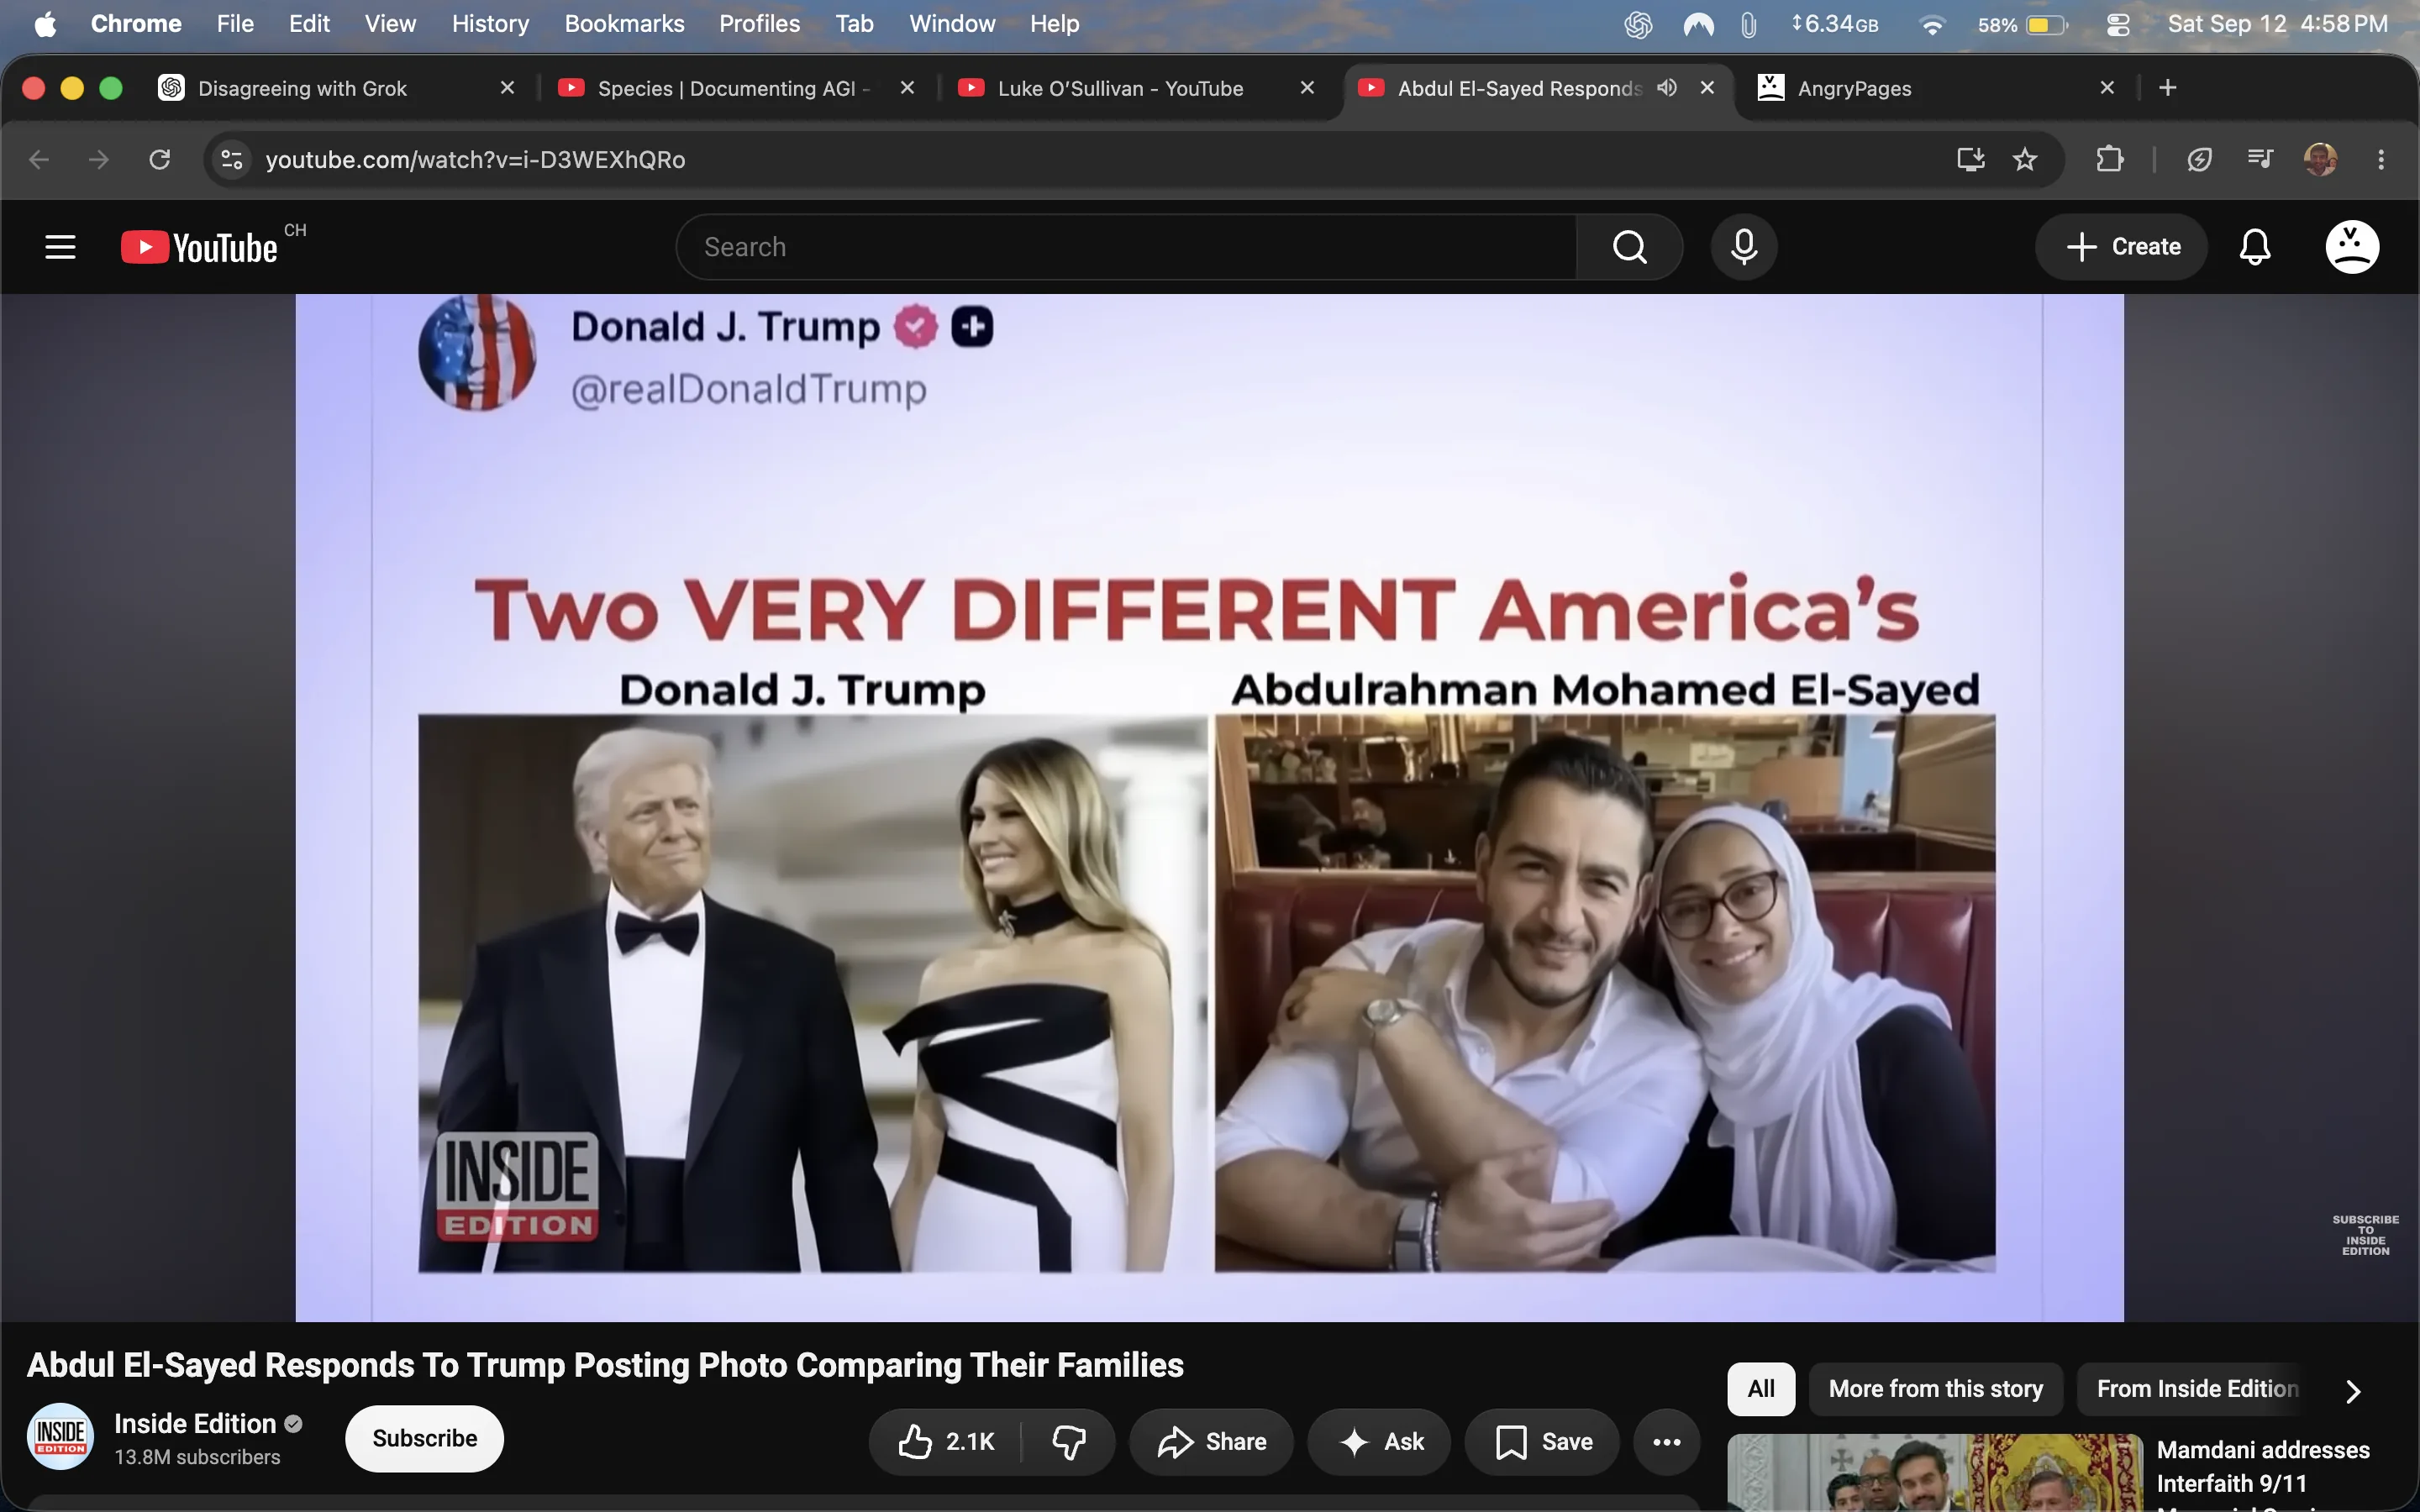Select More from this story chip
This screenshot has width=2420, height=1512.
(1936, 1389)
